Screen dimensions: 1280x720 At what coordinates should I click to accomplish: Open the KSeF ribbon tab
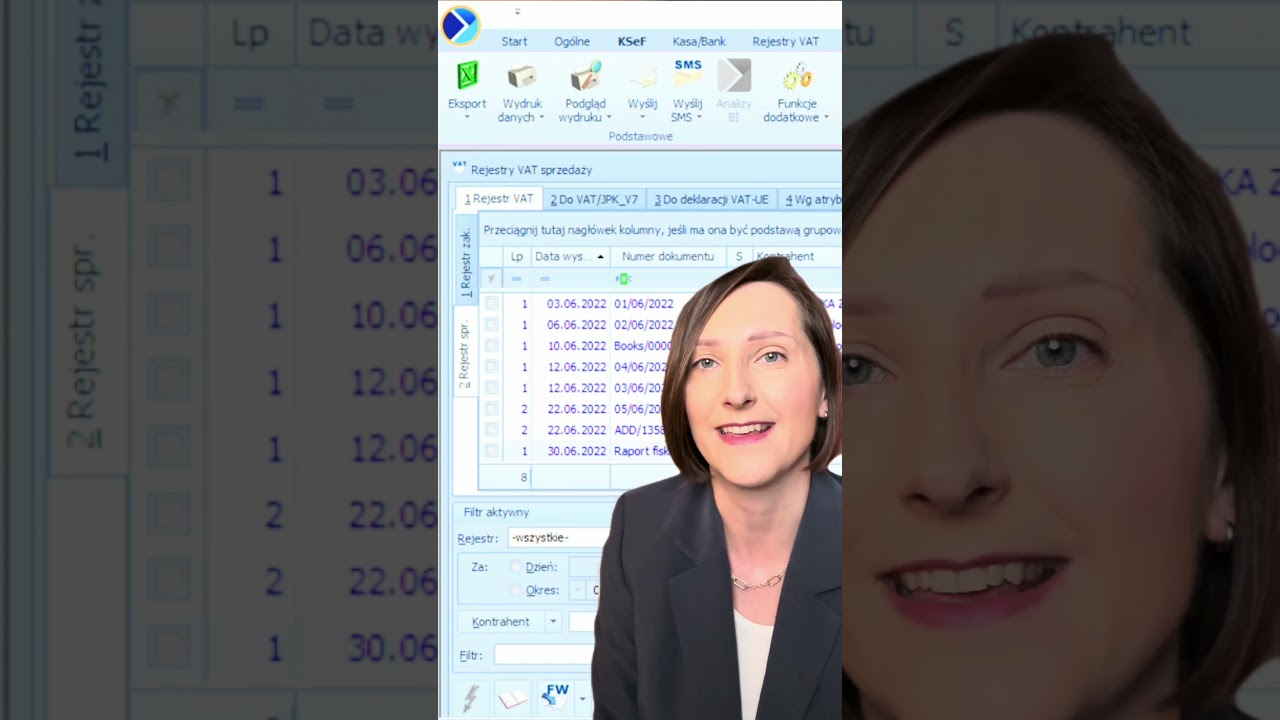[632, 42]
